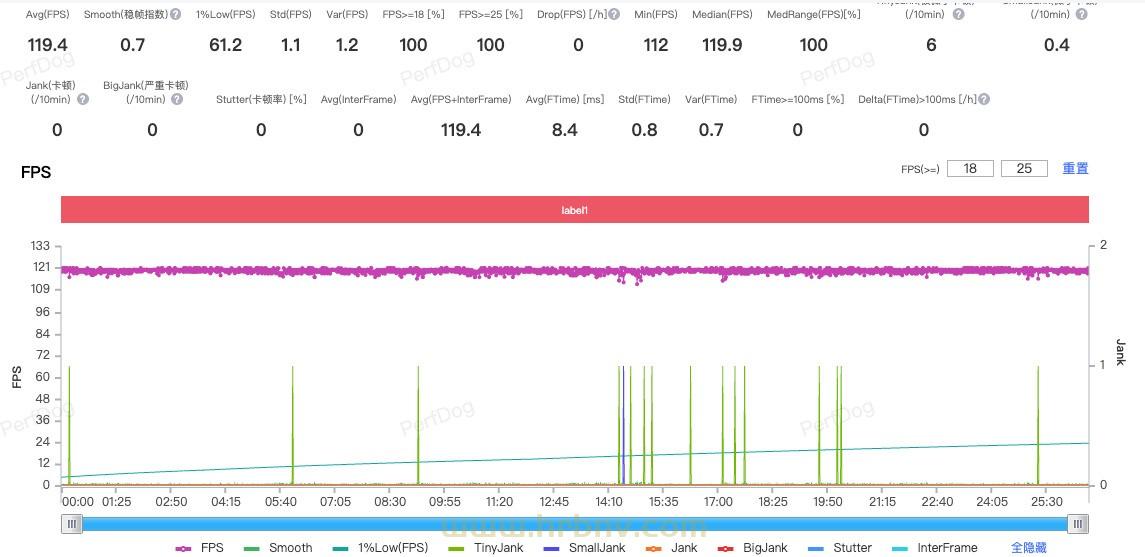Screen dimensions: 1145x557
Task: Click help icon after Delta(FTime)>100ms [/h]
Action: coord(984,99)
